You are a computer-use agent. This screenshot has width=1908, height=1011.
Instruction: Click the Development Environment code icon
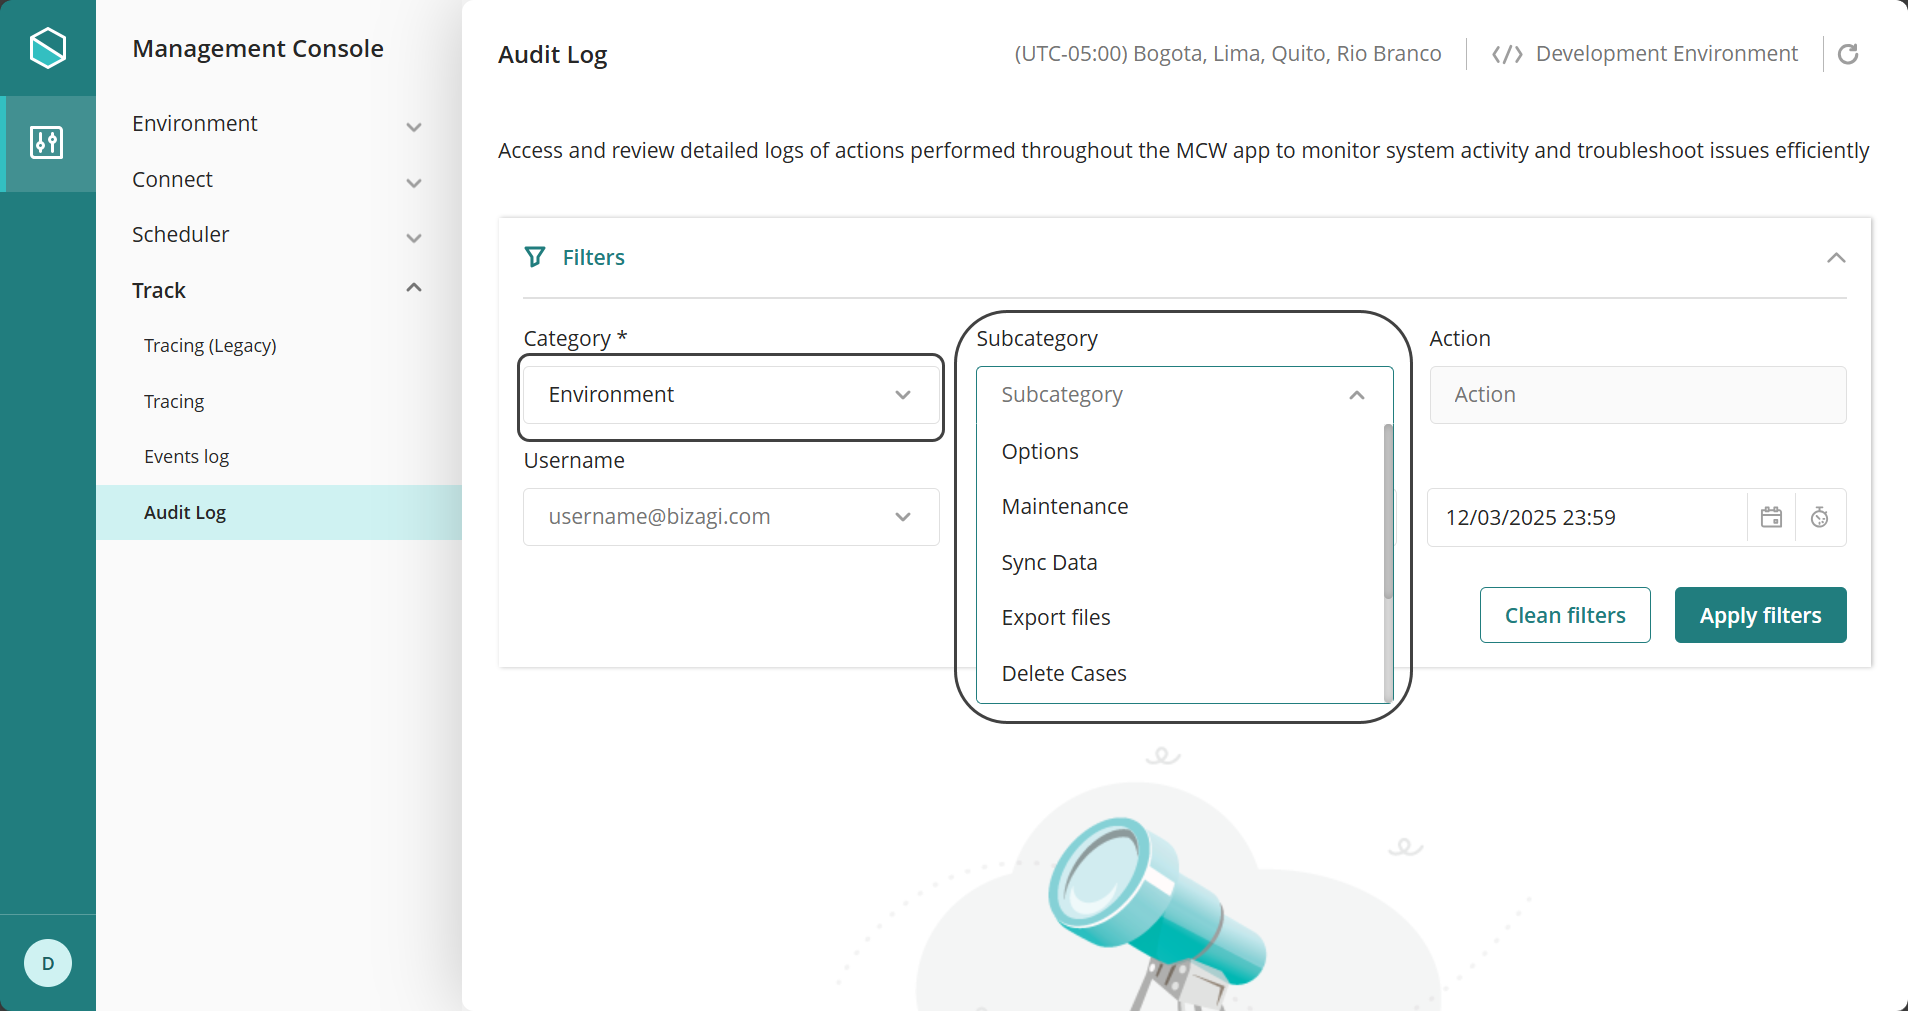(1507, 54)
